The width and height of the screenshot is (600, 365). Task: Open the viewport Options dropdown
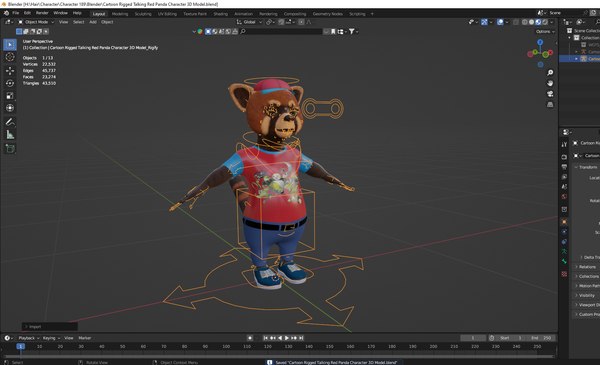point(545,32)
